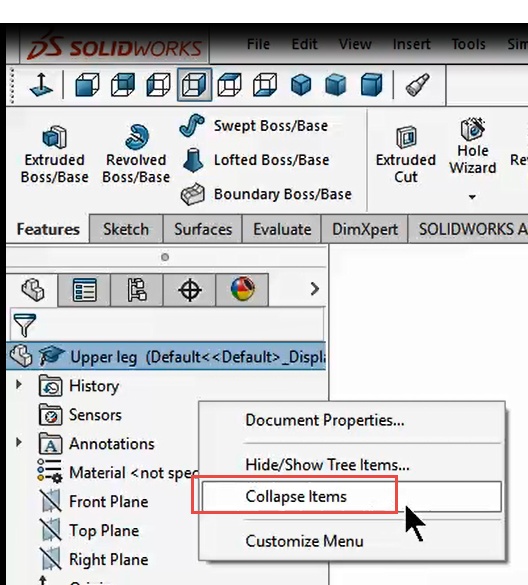Switch to the Evaluate tab
Viewport: 528px width, 585px height.
(x=282, y=229)
